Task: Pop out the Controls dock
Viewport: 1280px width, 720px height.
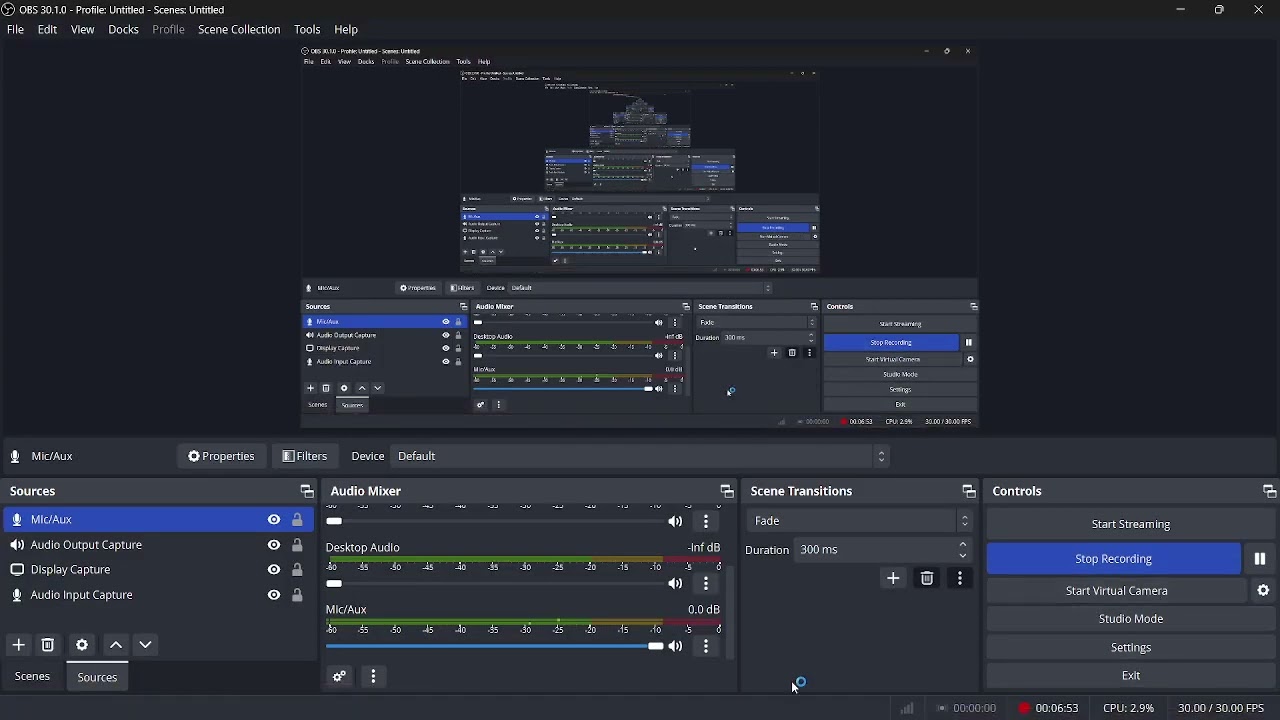Action: [1270, 492]
